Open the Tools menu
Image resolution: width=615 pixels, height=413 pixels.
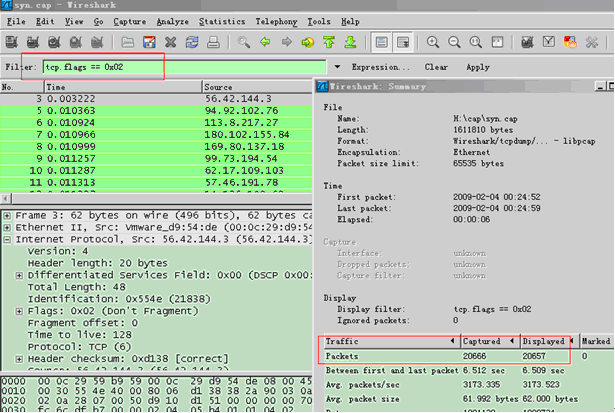(x=319, y=22)
